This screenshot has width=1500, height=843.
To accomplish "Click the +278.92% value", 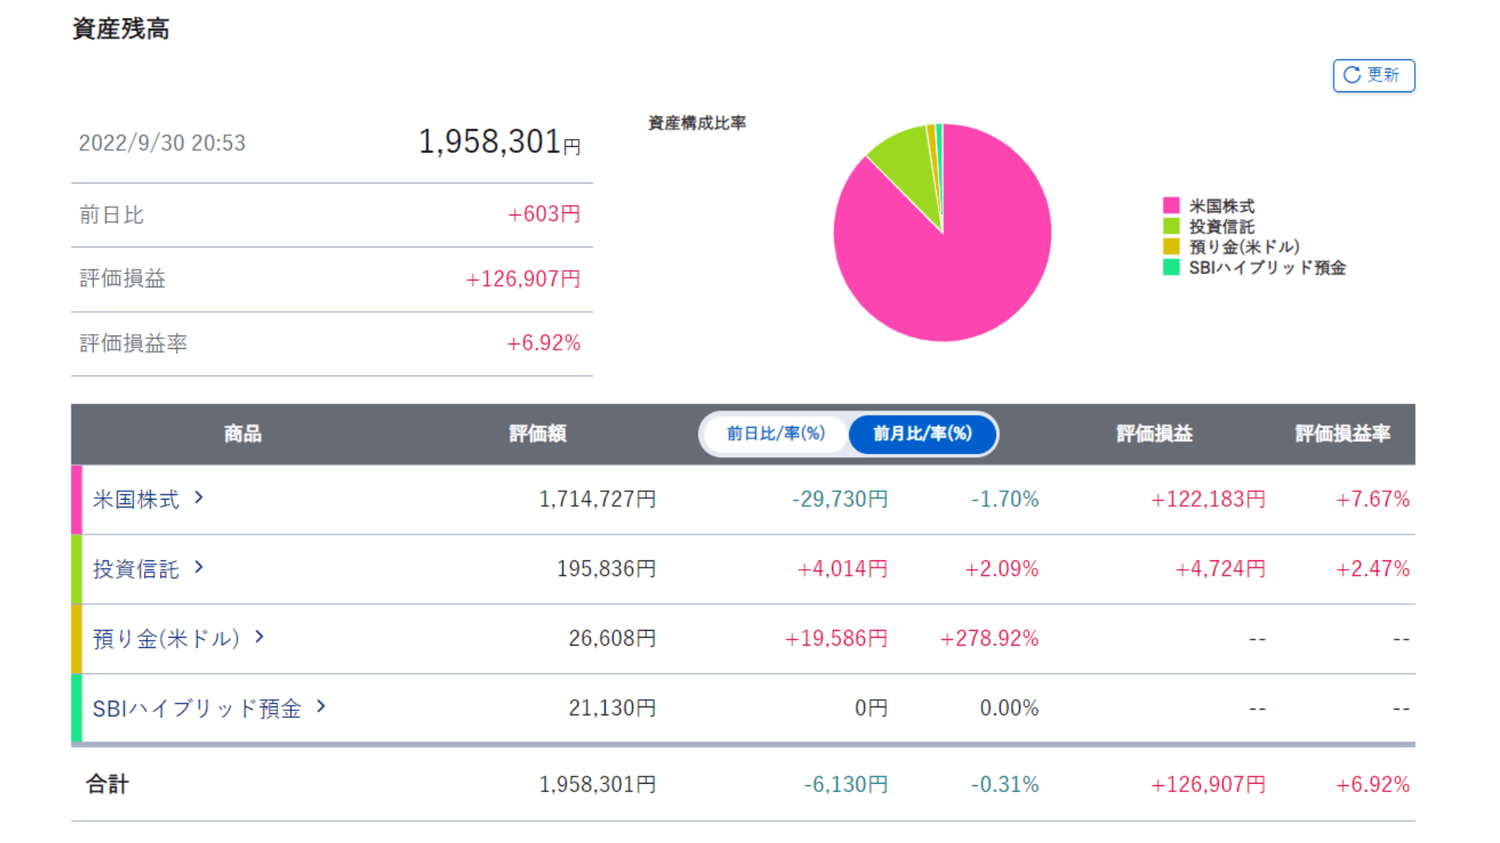I will 989,638.
